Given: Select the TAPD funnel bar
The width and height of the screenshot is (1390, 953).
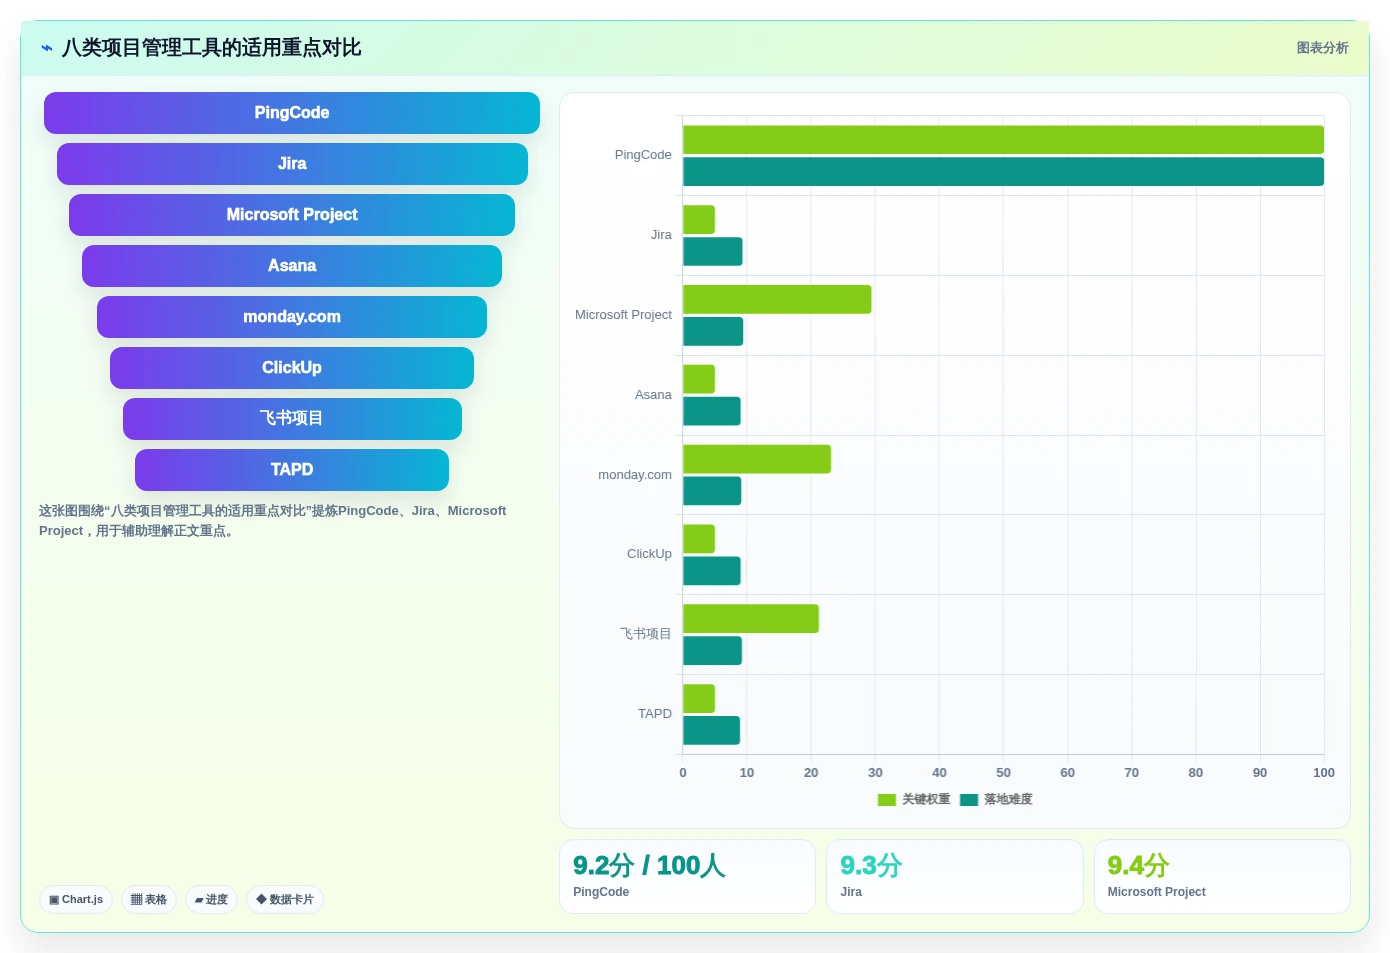Looking at the screenshot, I should point(292,470).
